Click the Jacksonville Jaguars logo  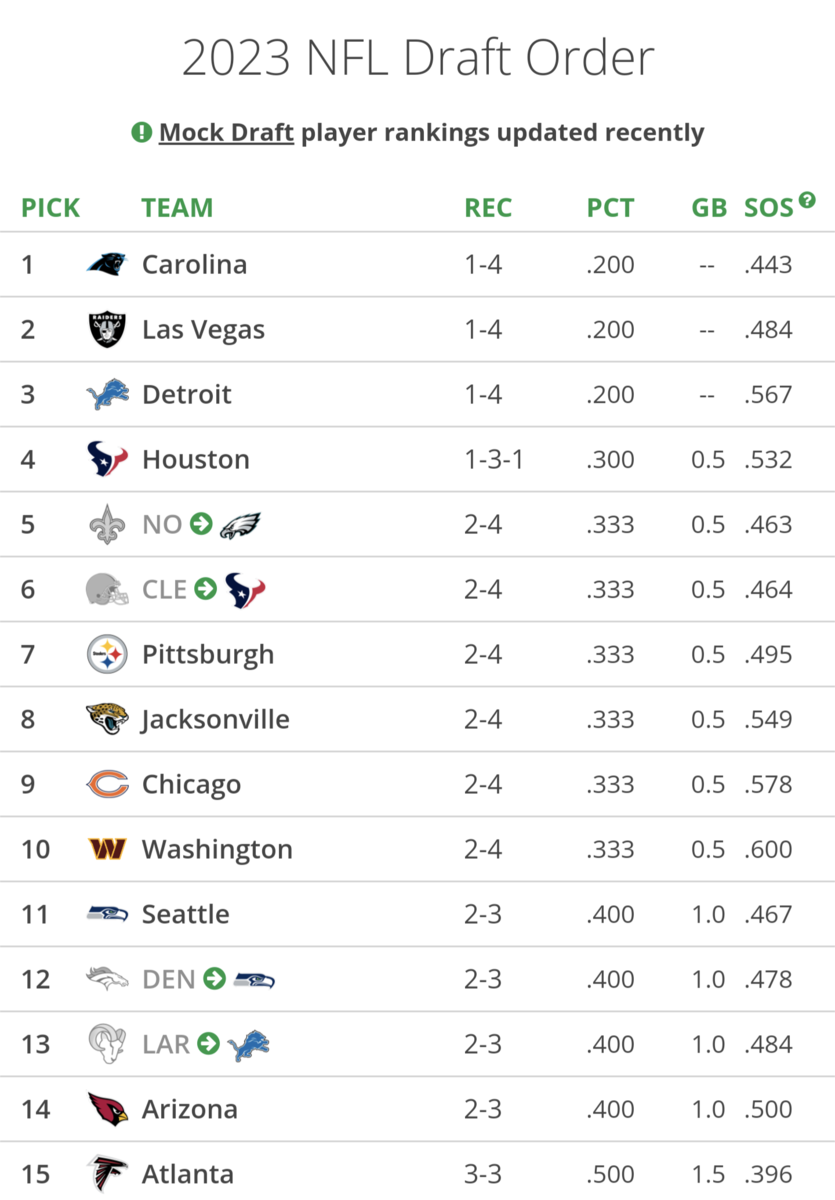107,719
